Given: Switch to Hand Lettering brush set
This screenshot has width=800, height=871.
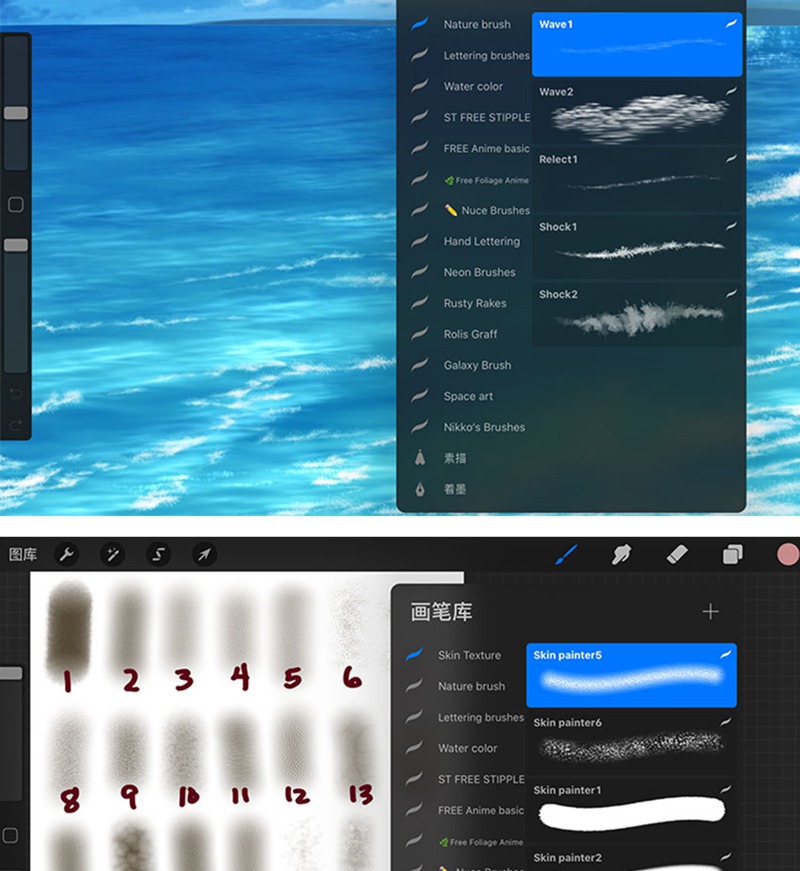Looking at the screenshot, I should pos(481,241).
